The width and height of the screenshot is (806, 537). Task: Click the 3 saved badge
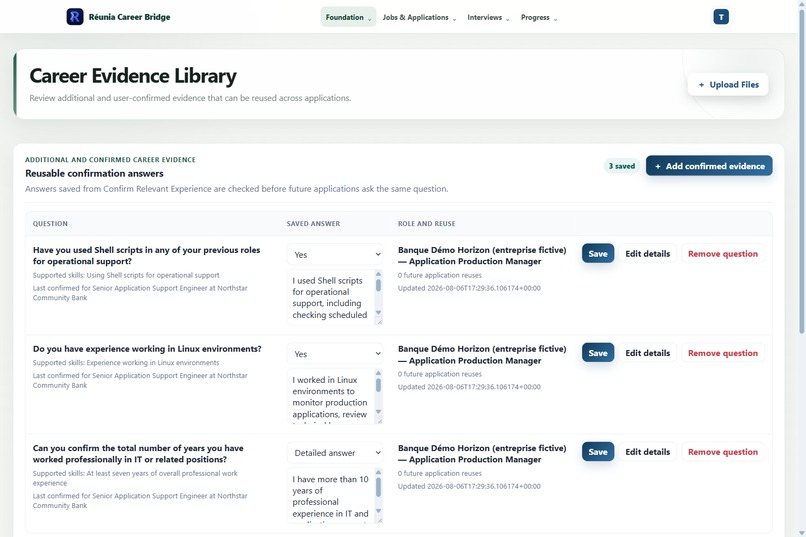pos(621,166)
